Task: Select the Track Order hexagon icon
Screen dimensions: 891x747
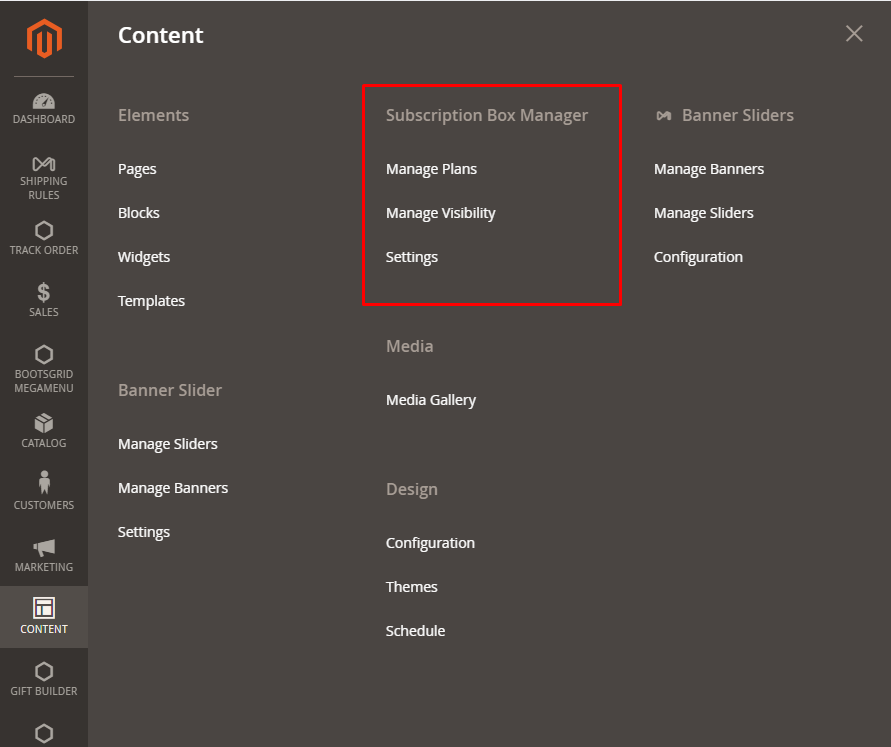Action: (x=44, y=231)
